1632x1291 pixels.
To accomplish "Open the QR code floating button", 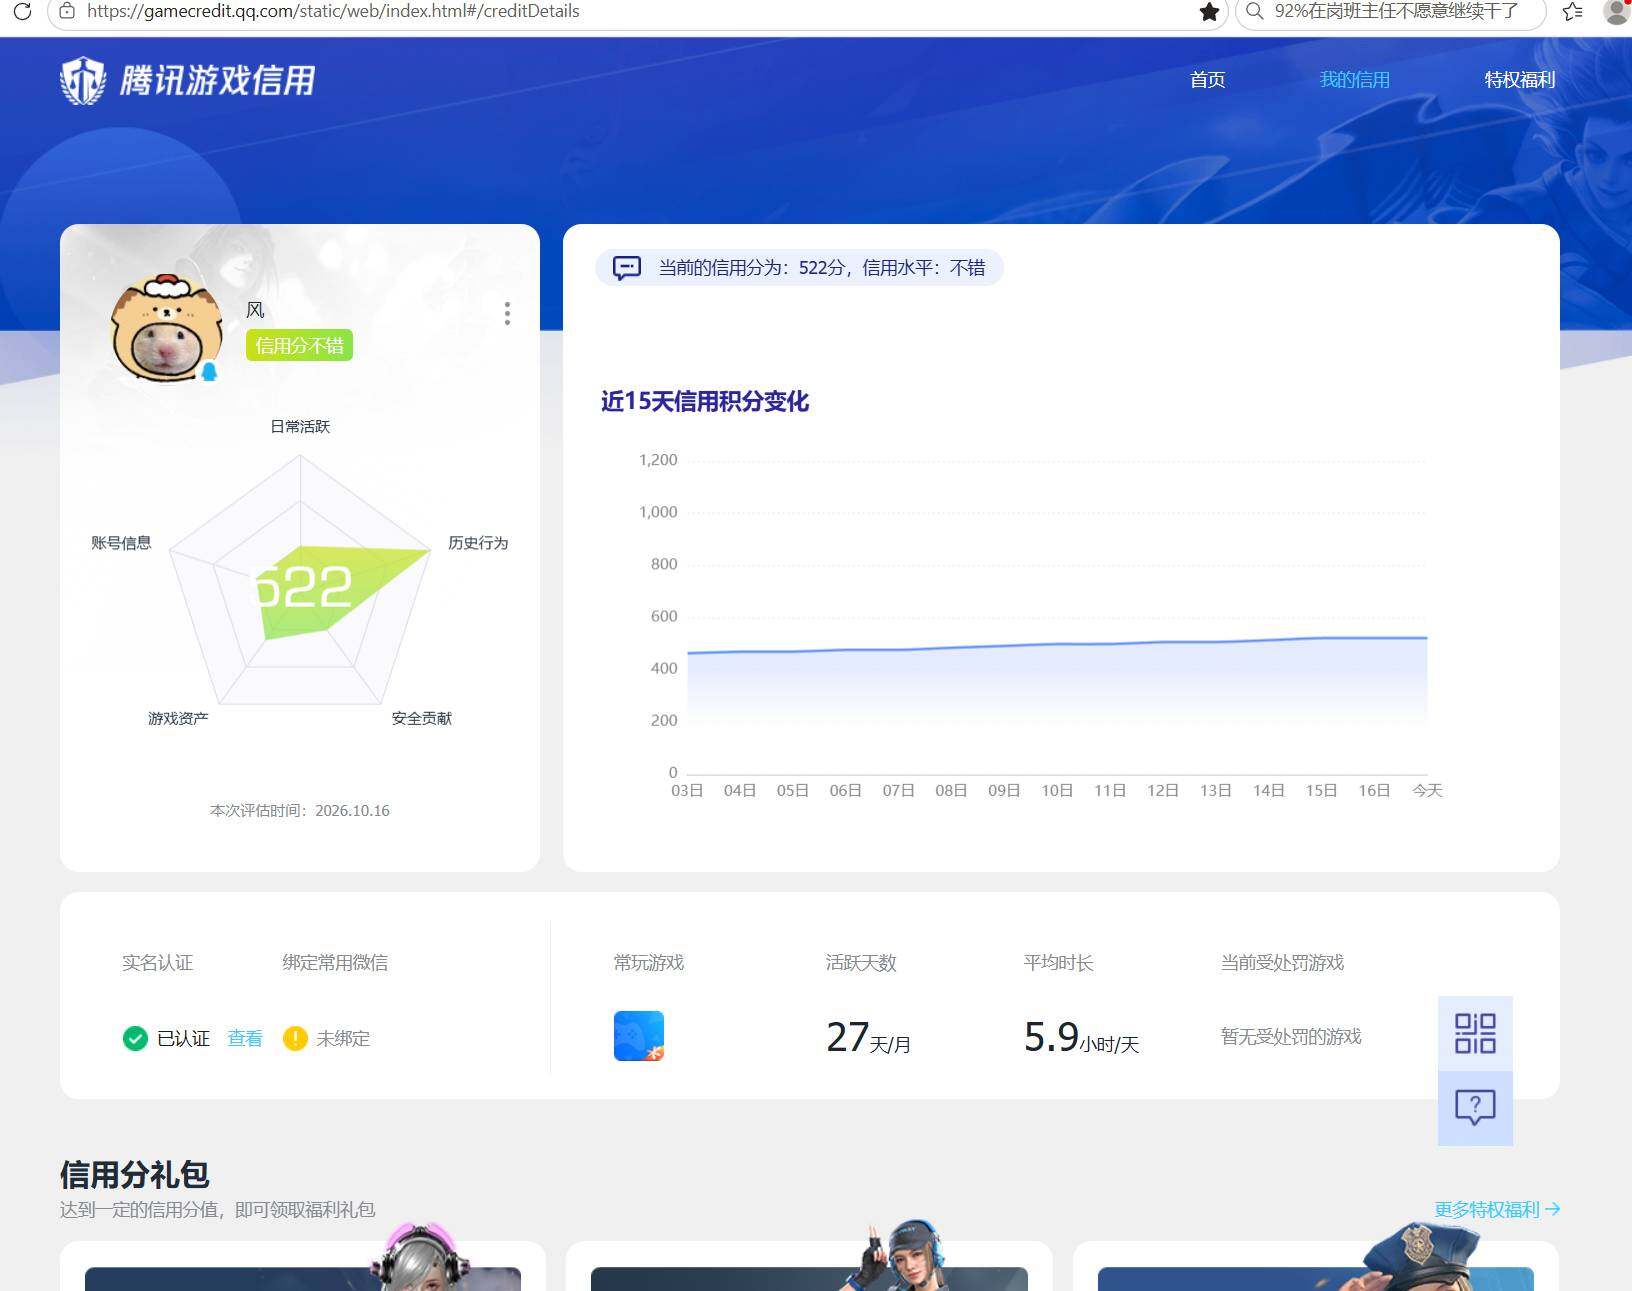I will coord(1475,1033).
